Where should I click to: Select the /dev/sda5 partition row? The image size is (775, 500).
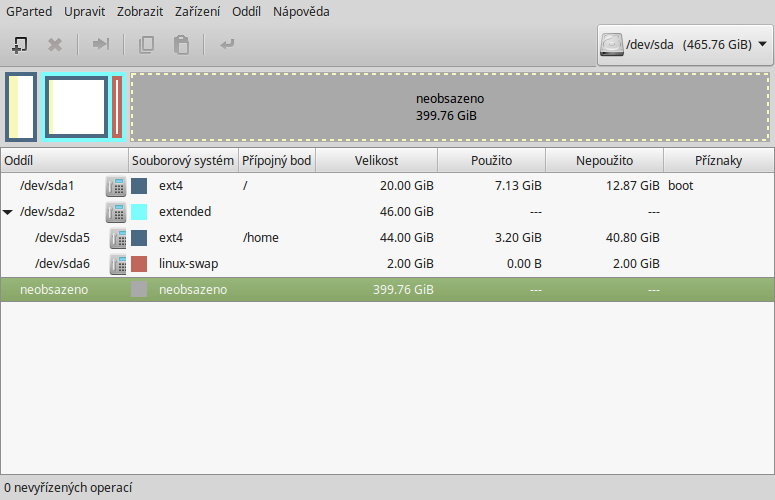click(x=388, y=238)
